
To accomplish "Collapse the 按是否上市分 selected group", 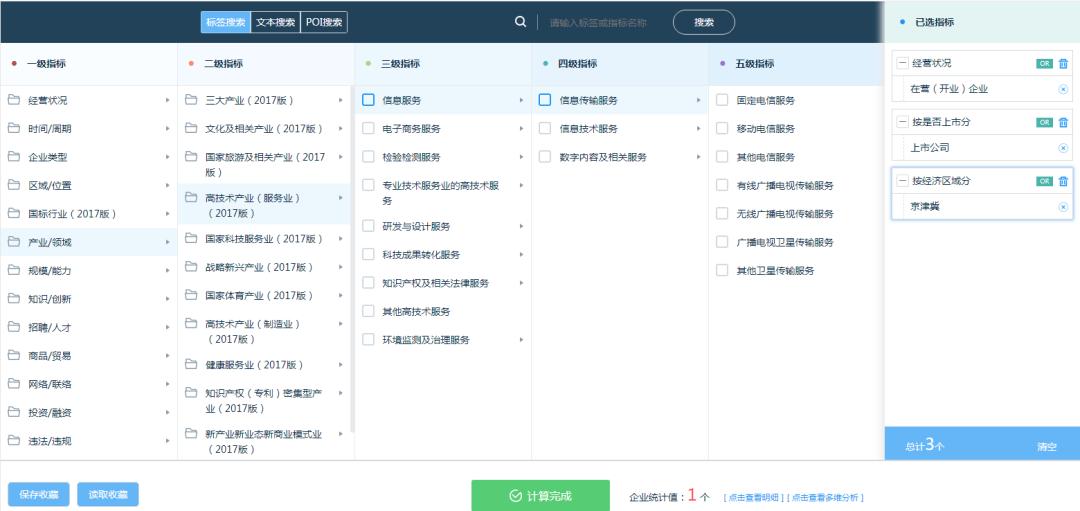I will [902, 122].
